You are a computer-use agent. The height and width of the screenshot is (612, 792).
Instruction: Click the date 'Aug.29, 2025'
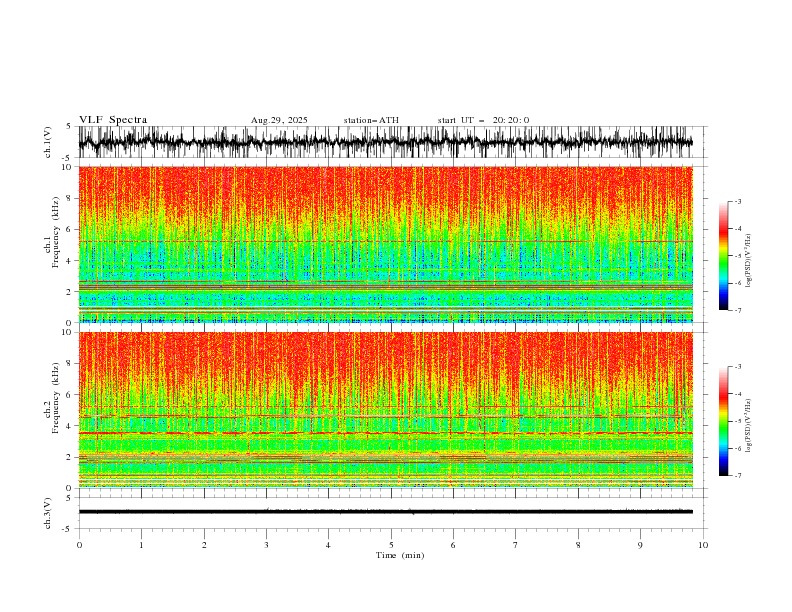tap(279, 120)
